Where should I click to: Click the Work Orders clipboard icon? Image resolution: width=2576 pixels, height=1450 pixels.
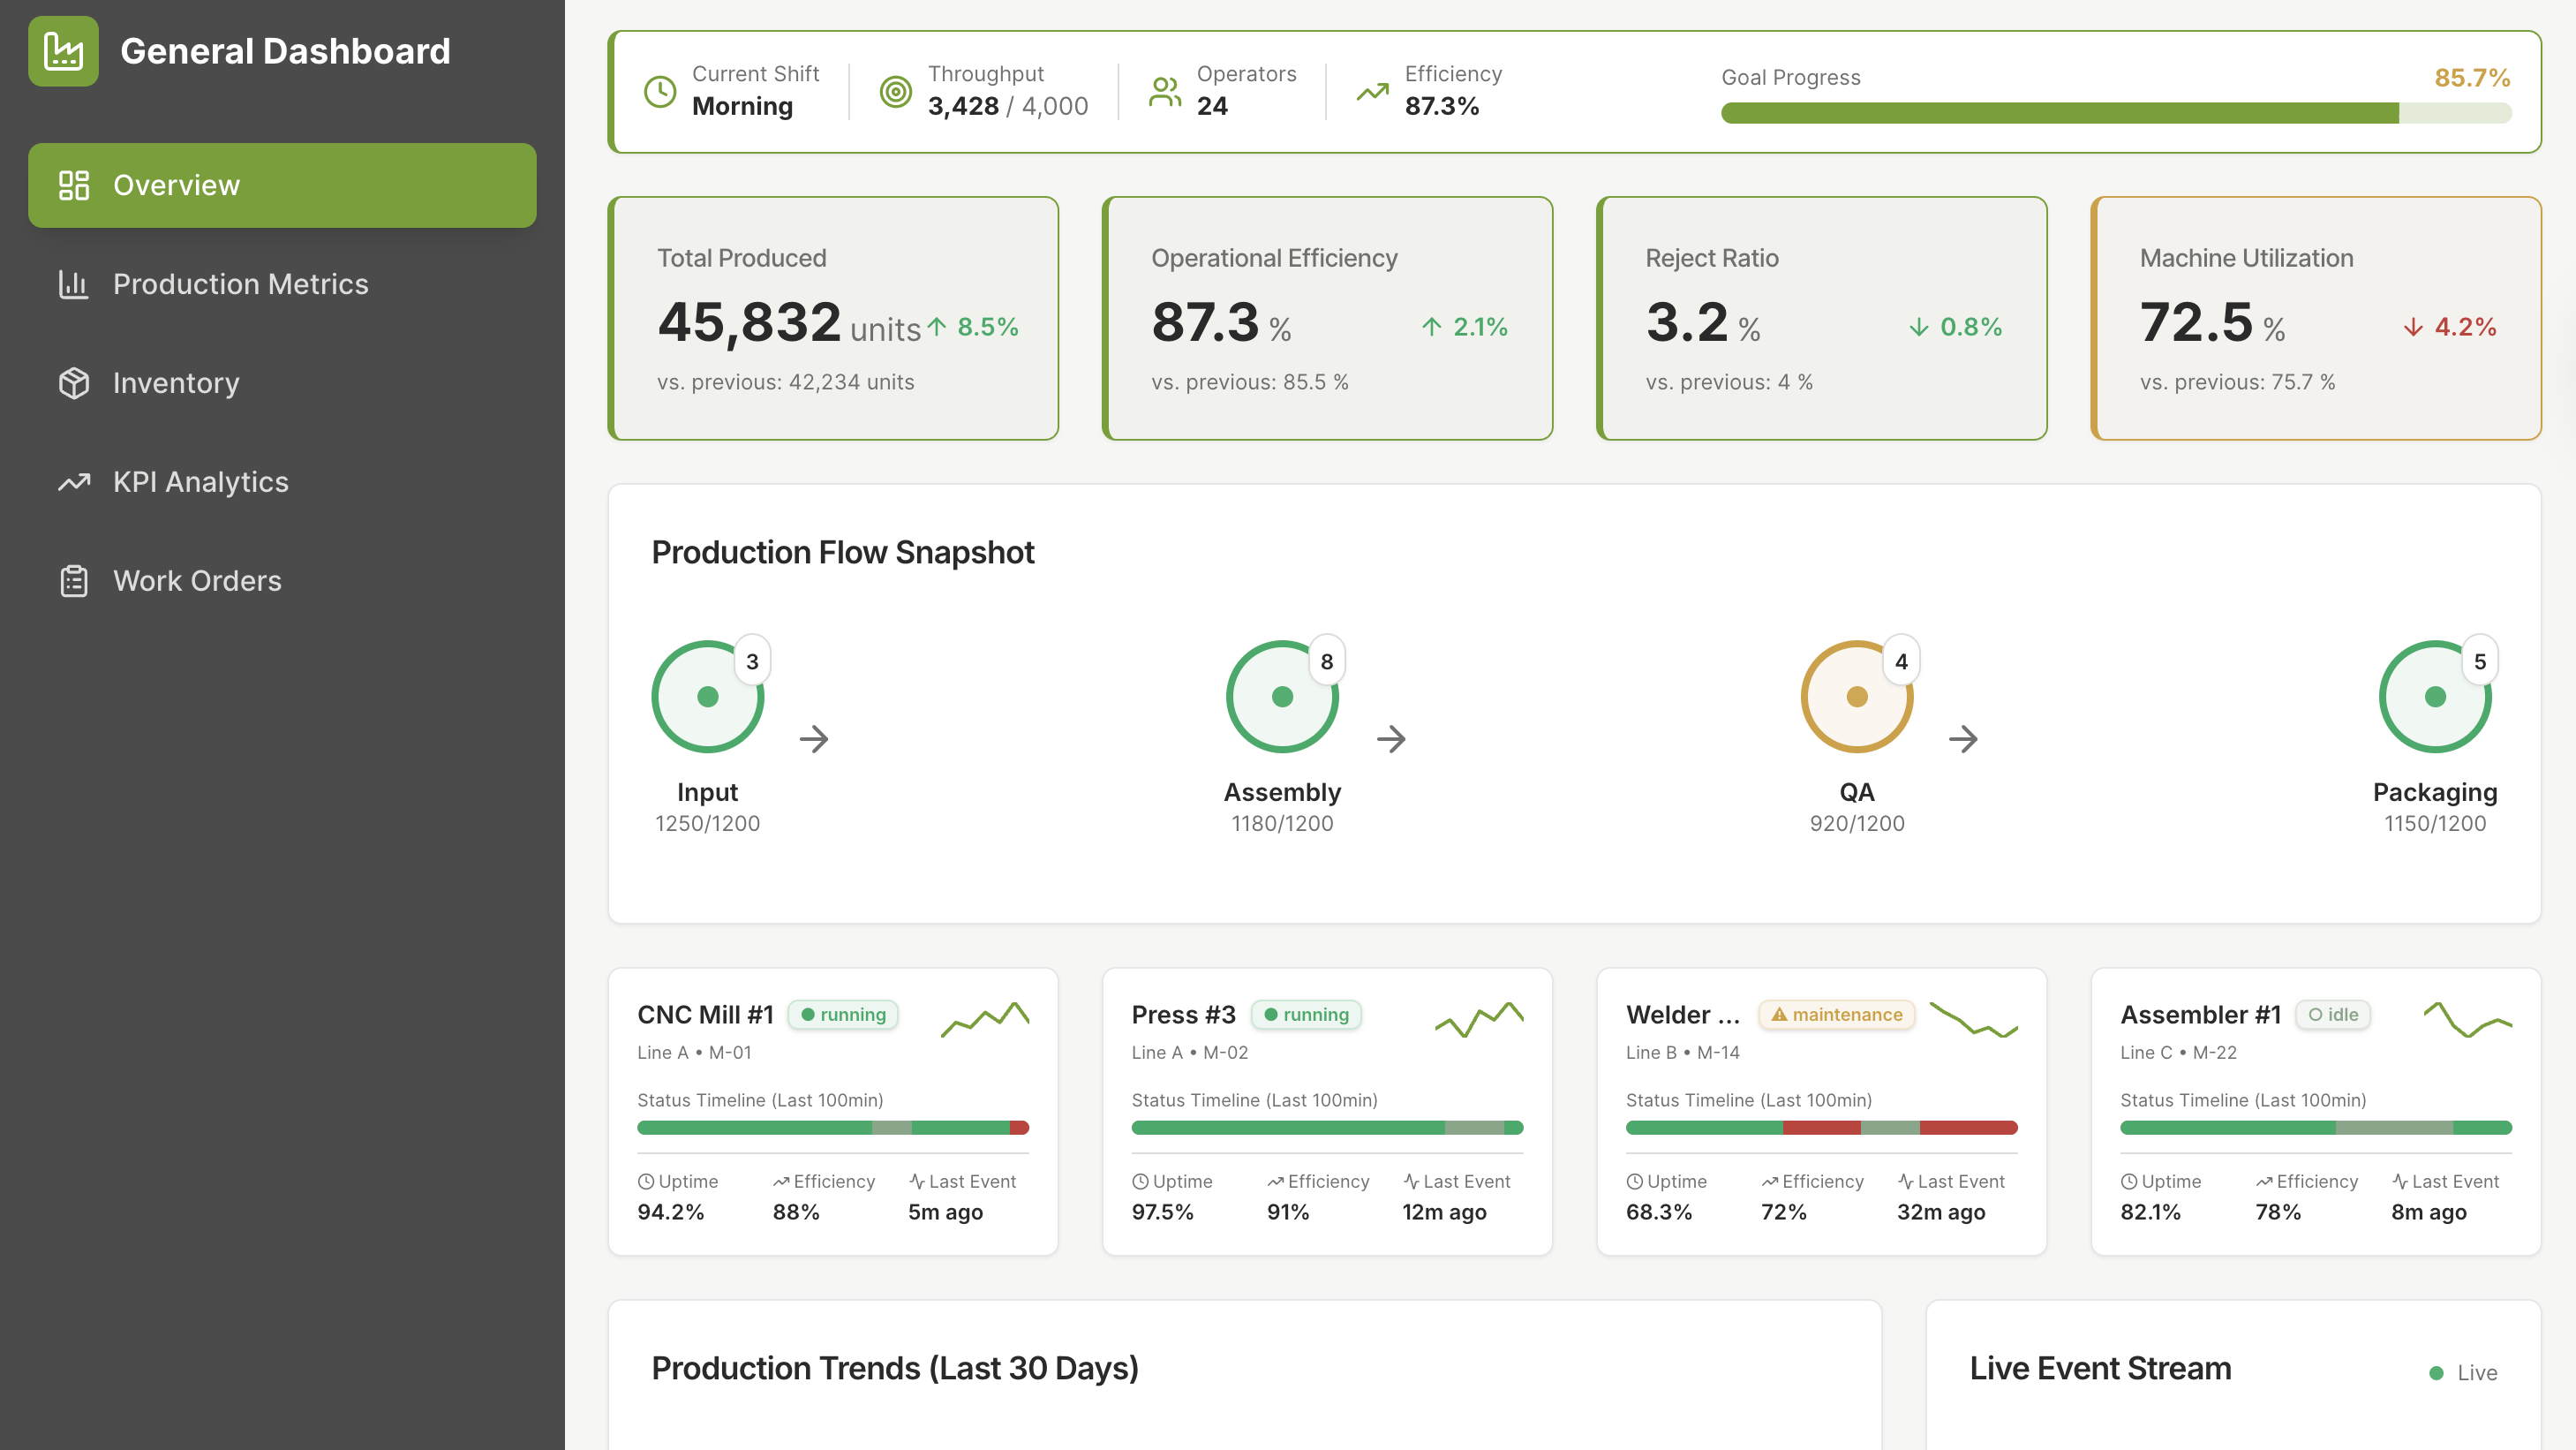73,580
